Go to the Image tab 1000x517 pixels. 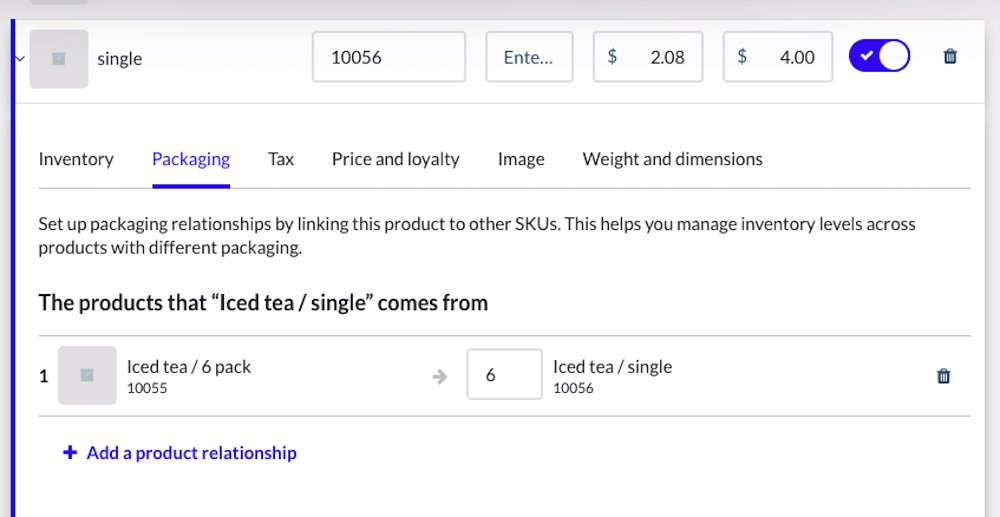pyautogui.click(x=521, y=159)
